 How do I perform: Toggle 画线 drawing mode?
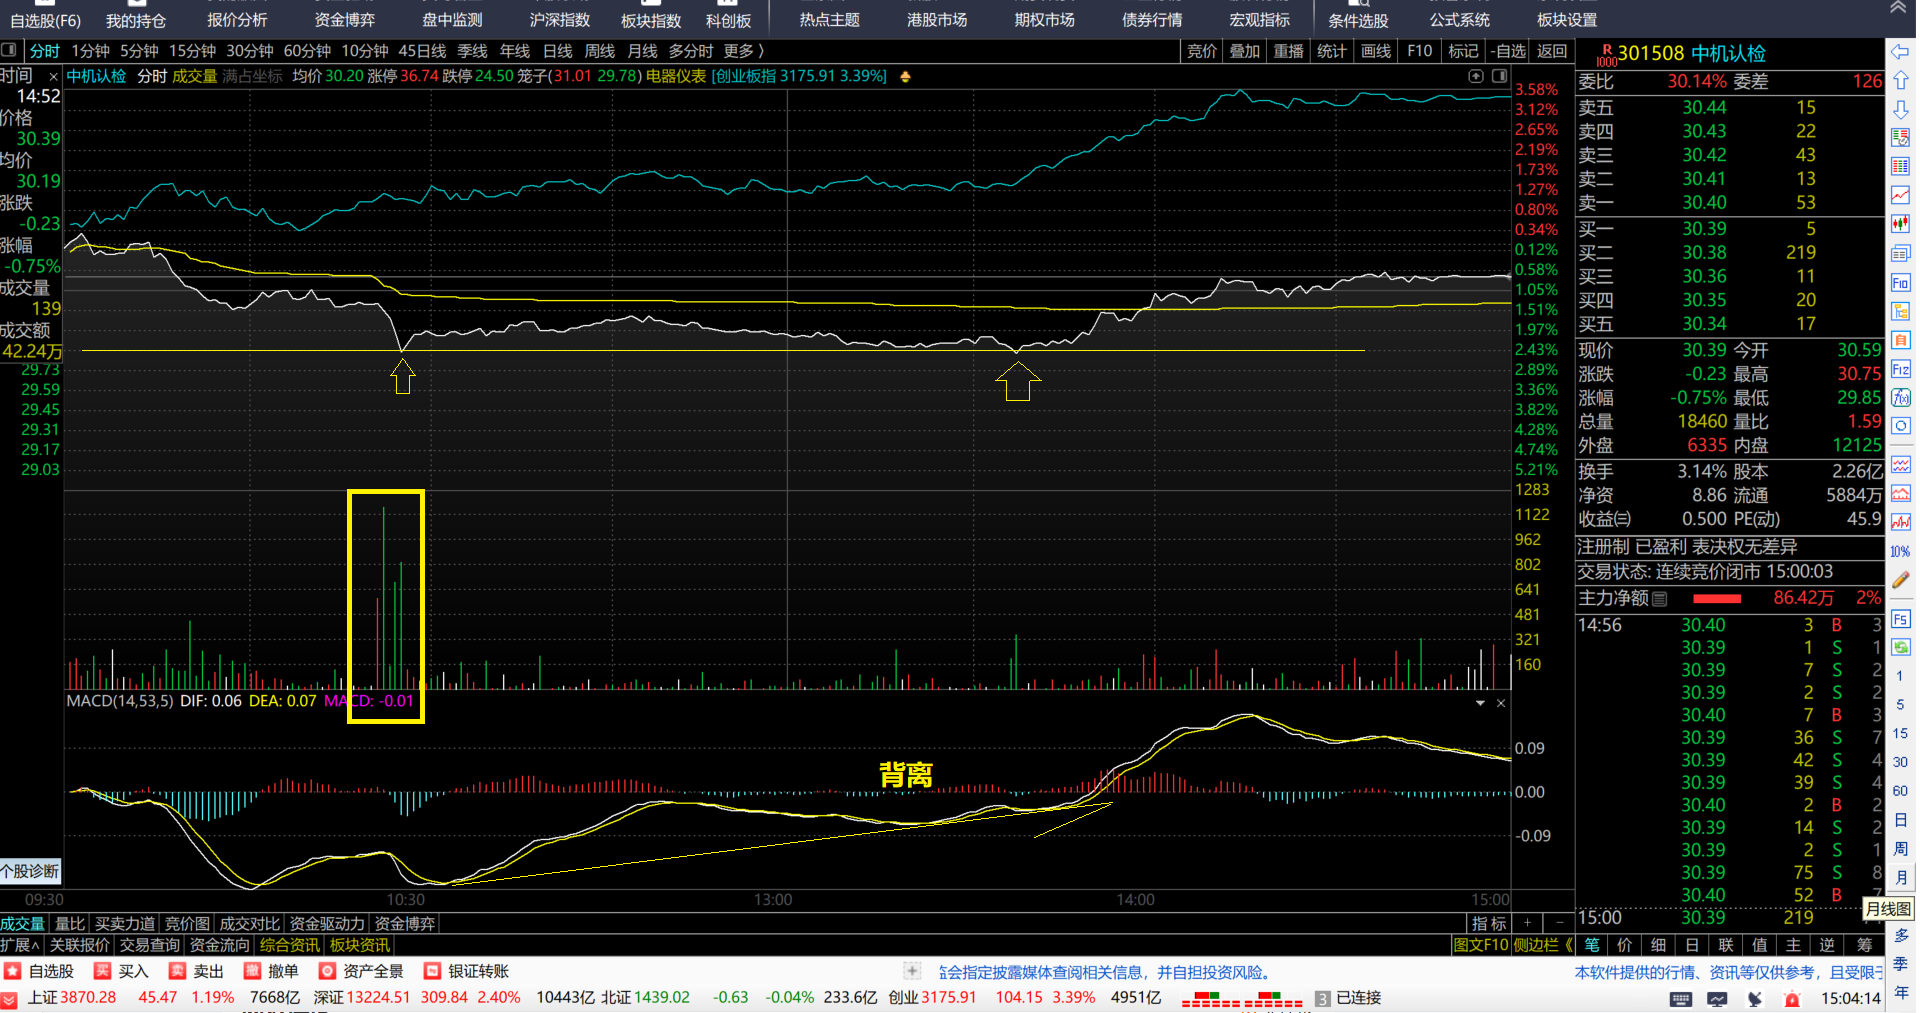click(x=1376, y=51)
